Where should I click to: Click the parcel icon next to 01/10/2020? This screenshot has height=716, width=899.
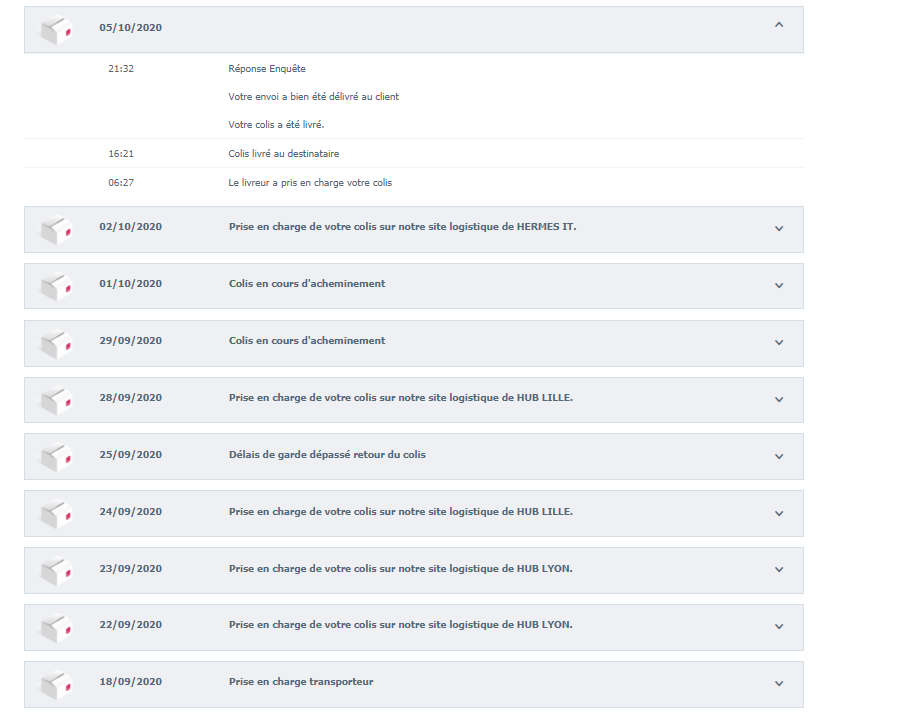tap(56, 286)
